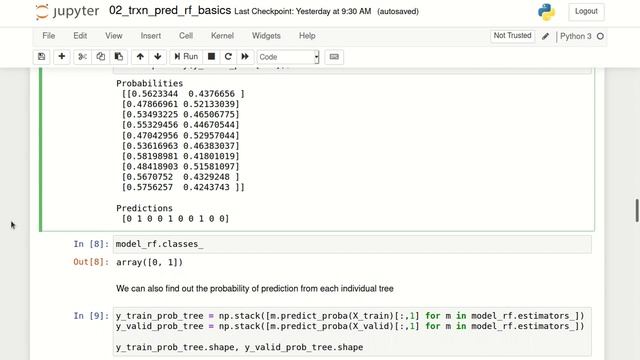The image size is (640, 360).
Task: Open the Insert menu
Action: 151,36
